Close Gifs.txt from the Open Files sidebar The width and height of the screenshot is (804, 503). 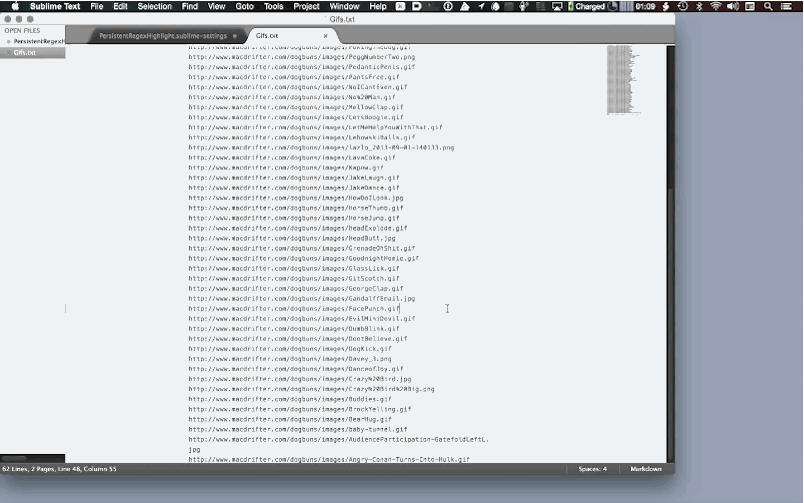click(8, 53)
